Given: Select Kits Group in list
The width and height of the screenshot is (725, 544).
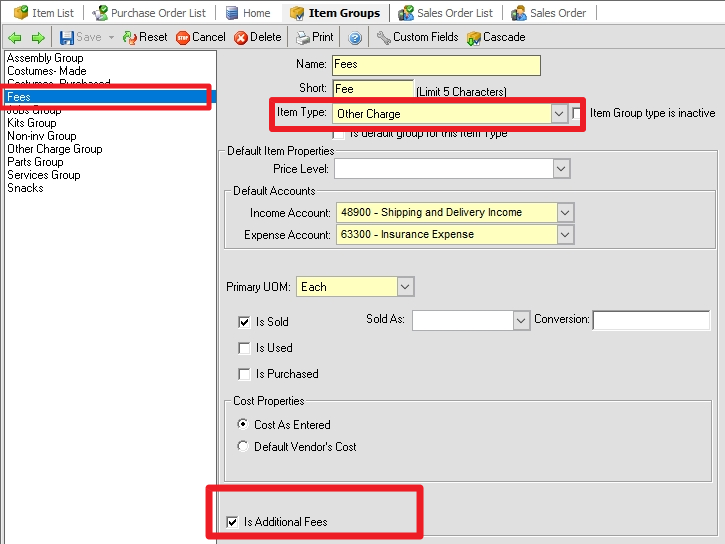Looking at the screenshot, I should point(32,123).
